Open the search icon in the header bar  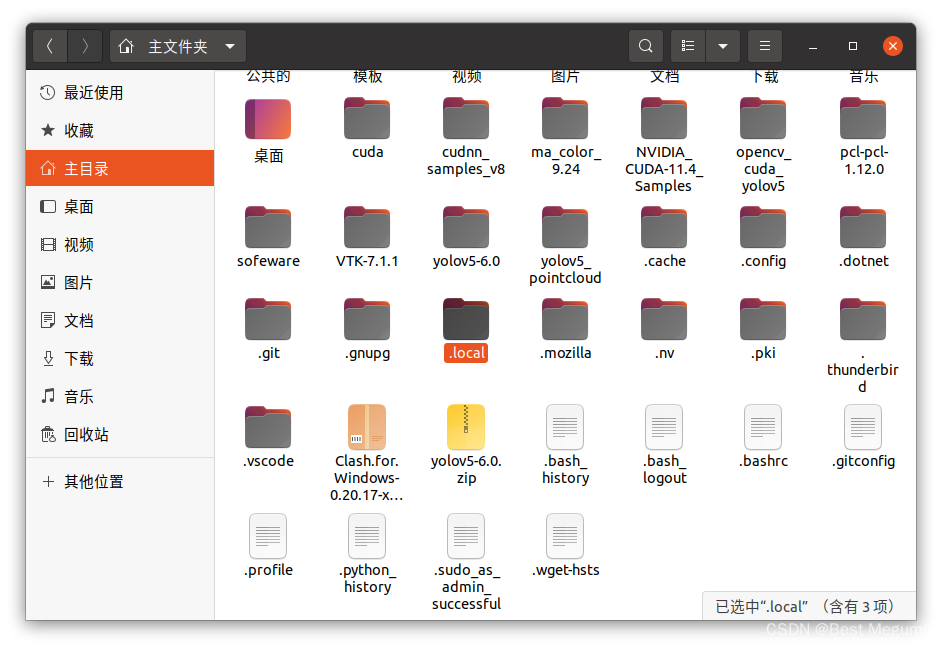click(x=645, y=45)
